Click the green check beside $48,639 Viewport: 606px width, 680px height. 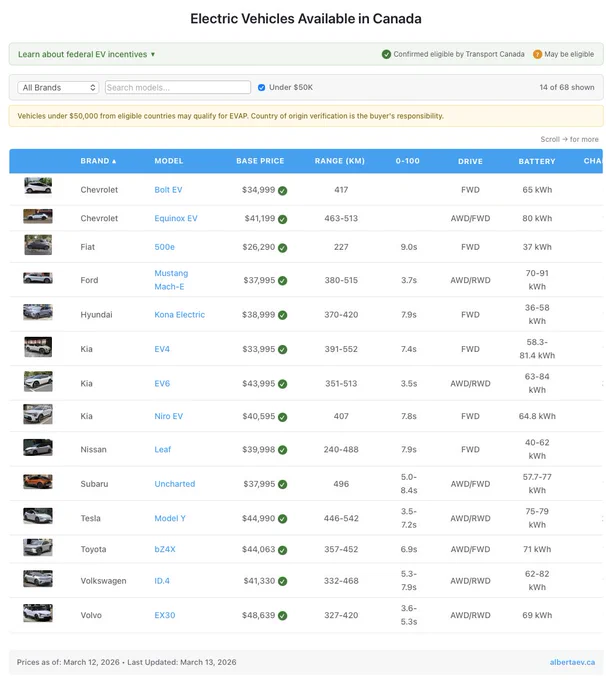282,615
